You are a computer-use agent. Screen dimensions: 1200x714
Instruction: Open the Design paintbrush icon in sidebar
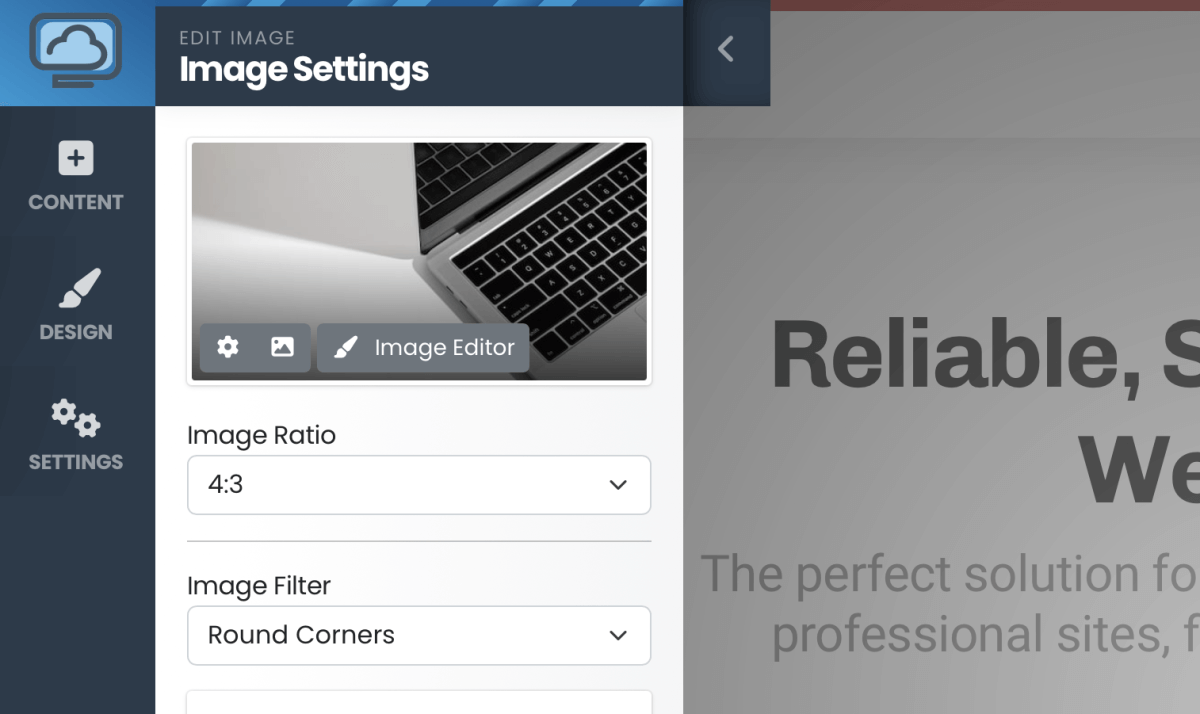click(77, 288)
